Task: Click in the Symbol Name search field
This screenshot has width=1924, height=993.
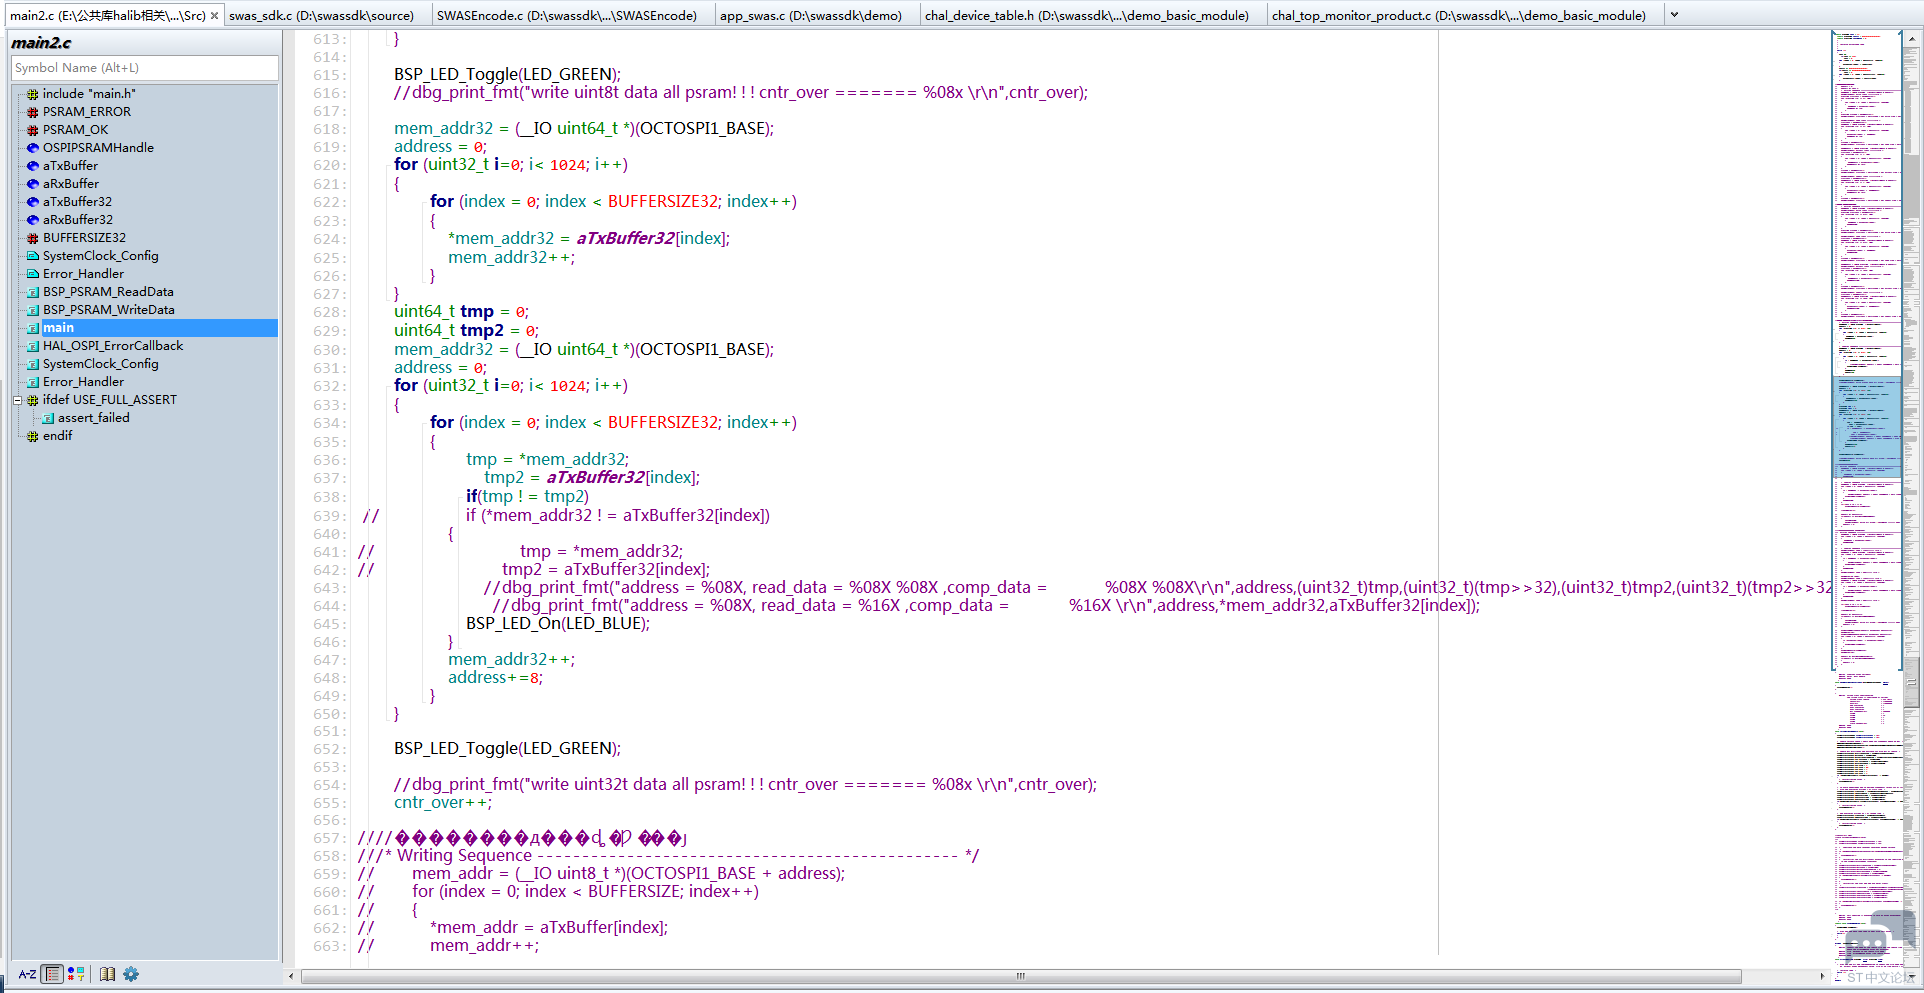Action: (x=144, y=68)
